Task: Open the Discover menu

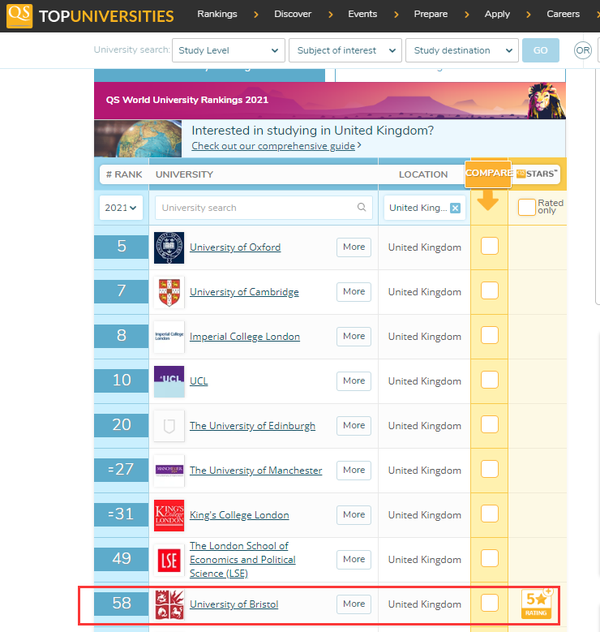Action: [293, 14]
